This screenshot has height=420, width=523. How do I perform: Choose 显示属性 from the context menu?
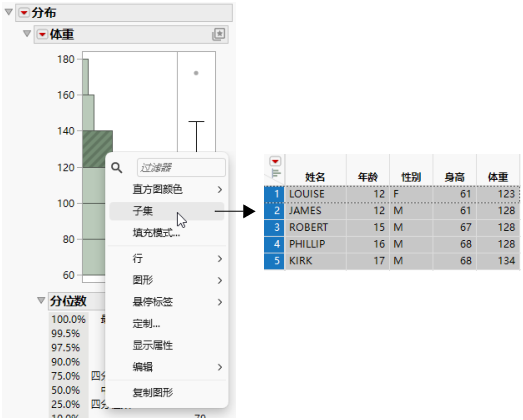point(167,345)
